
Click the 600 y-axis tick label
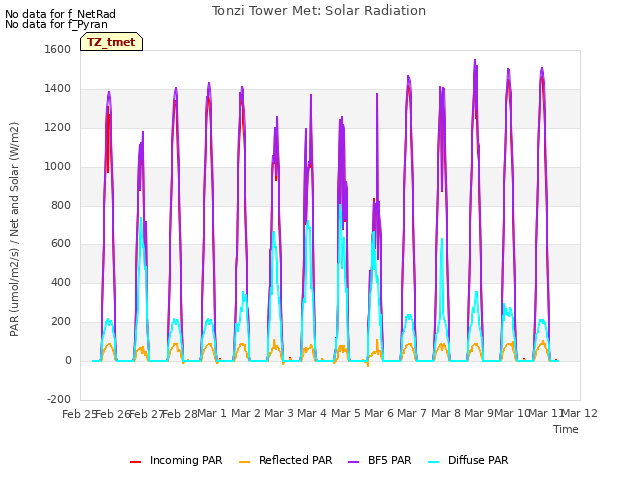click(x=61, y=244)
